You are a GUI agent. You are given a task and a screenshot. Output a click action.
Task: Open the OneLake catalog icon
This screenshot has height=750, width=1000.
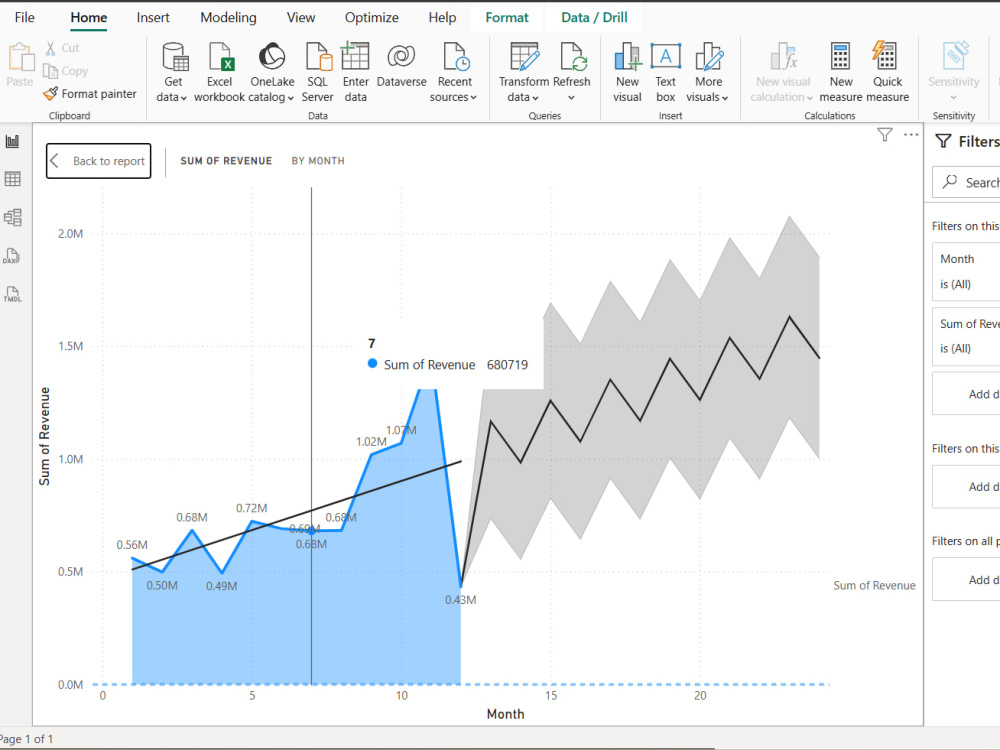coord(272,56)
